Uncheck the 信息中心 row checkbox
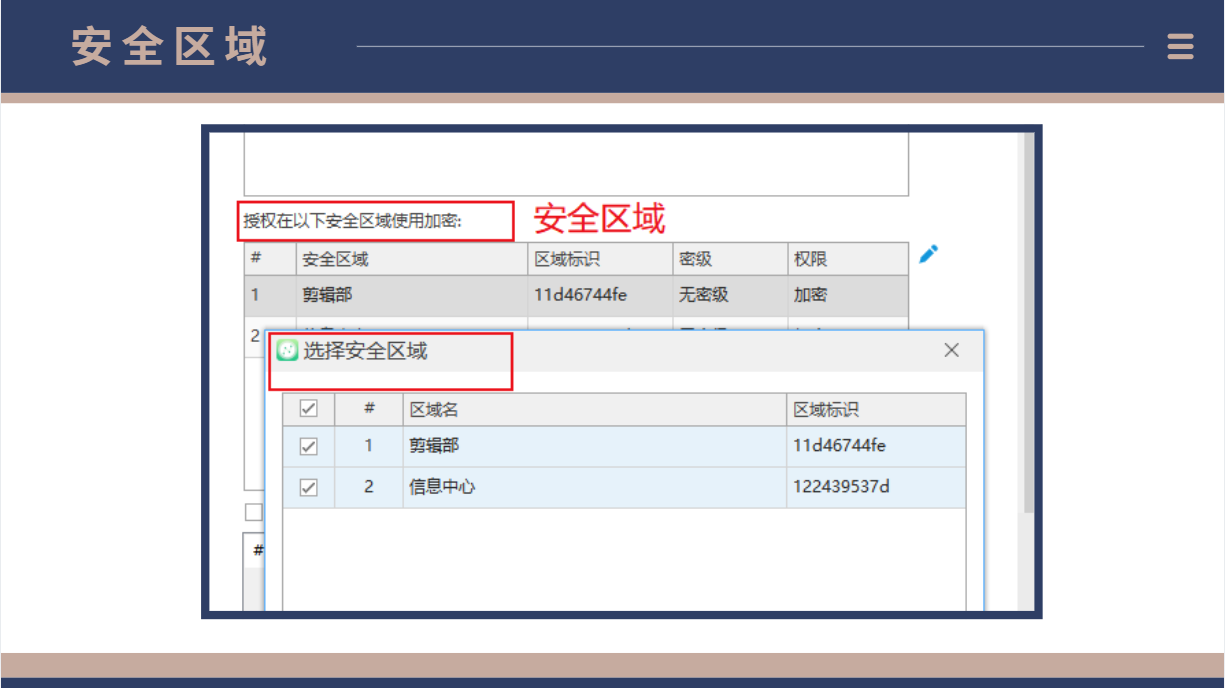 tap(309, 488)
